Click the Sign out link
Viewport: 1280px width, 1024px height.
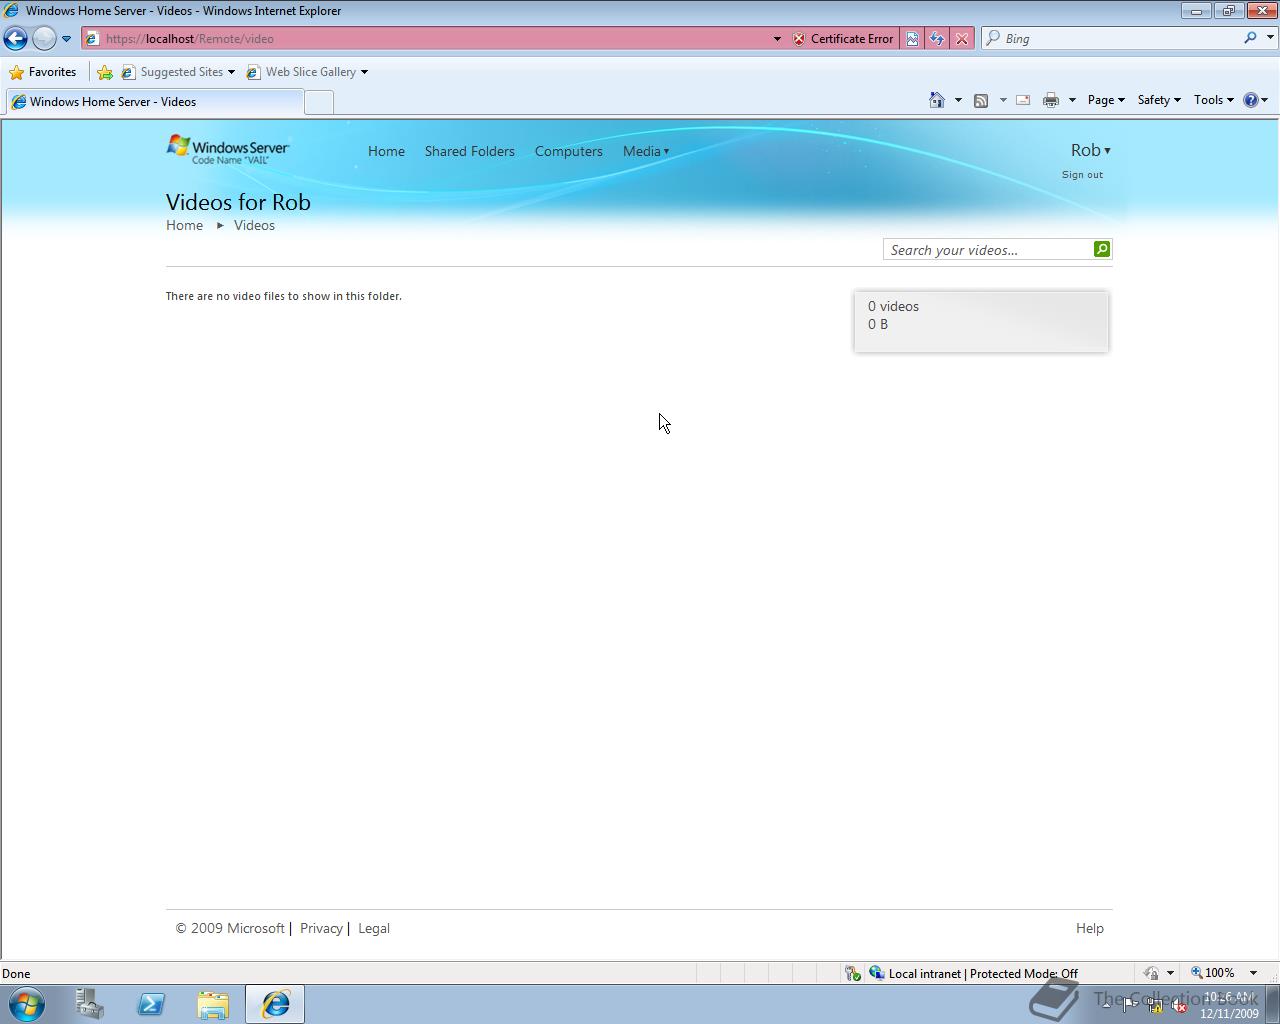1082,175
